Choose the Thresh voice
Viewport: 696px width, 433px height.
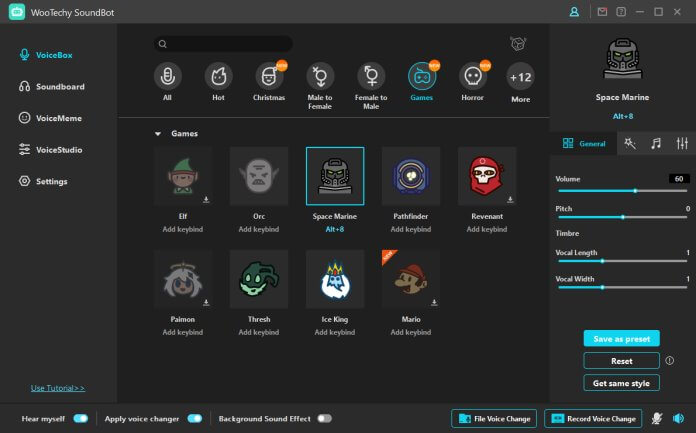259,279
